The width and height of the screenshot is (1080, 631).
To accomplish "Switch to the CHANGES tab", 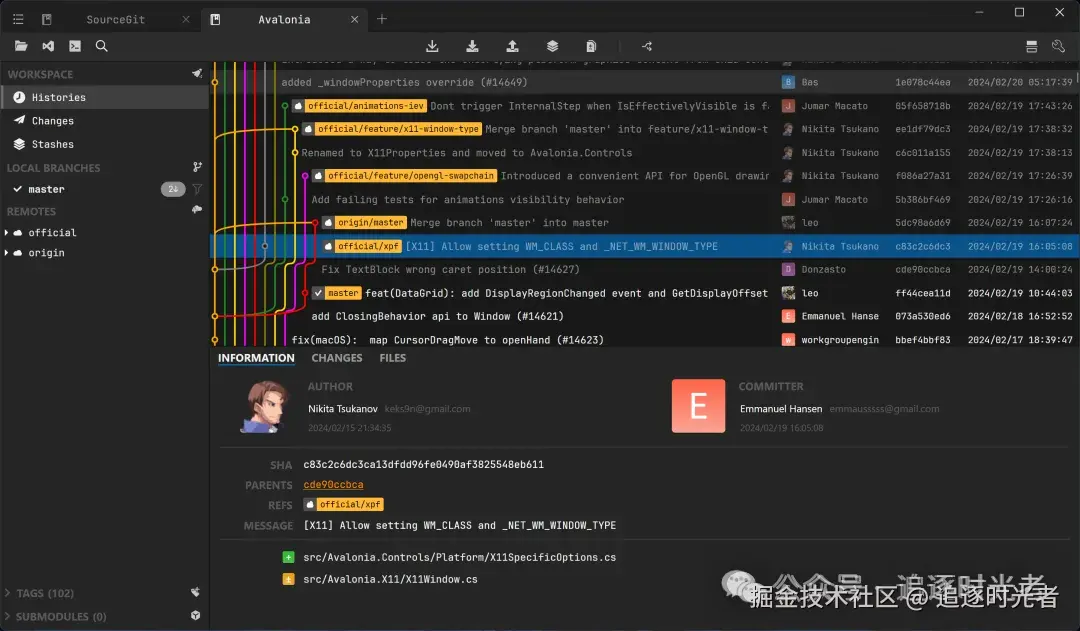I will coord(337,358).
